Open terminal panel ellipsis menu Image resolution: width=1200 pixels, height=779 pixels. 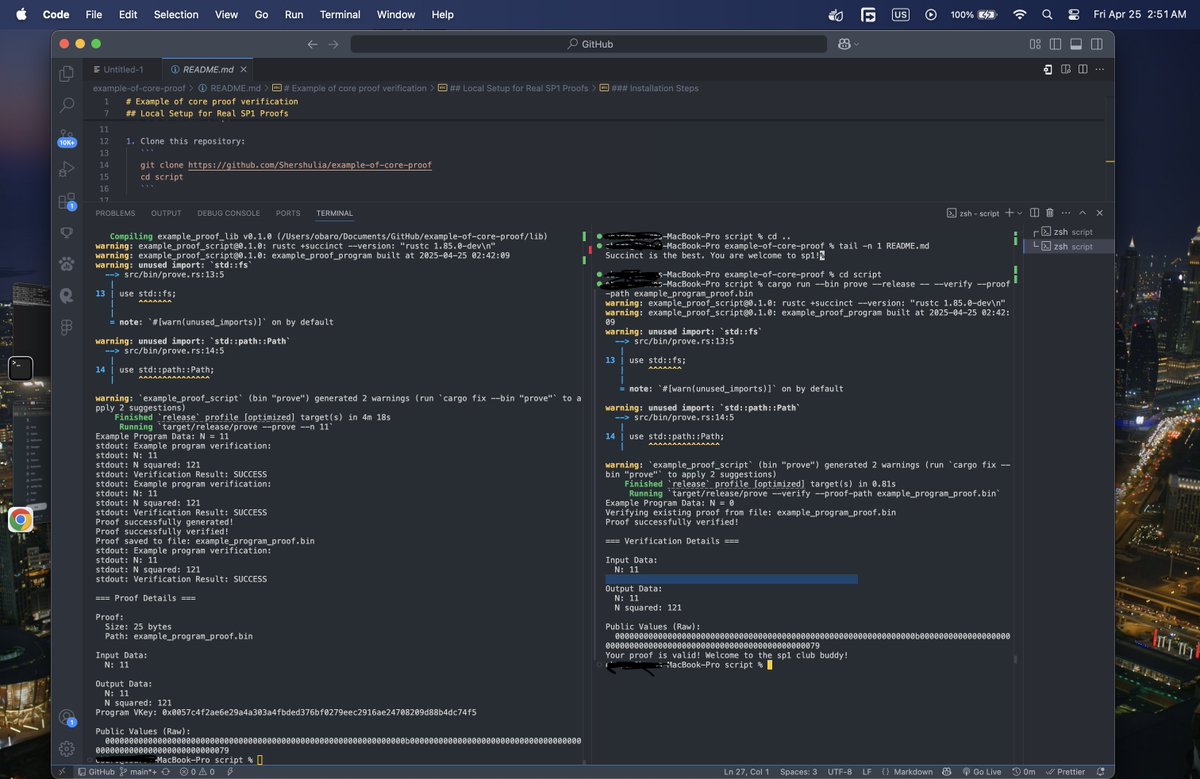(x=1065, y=213)
